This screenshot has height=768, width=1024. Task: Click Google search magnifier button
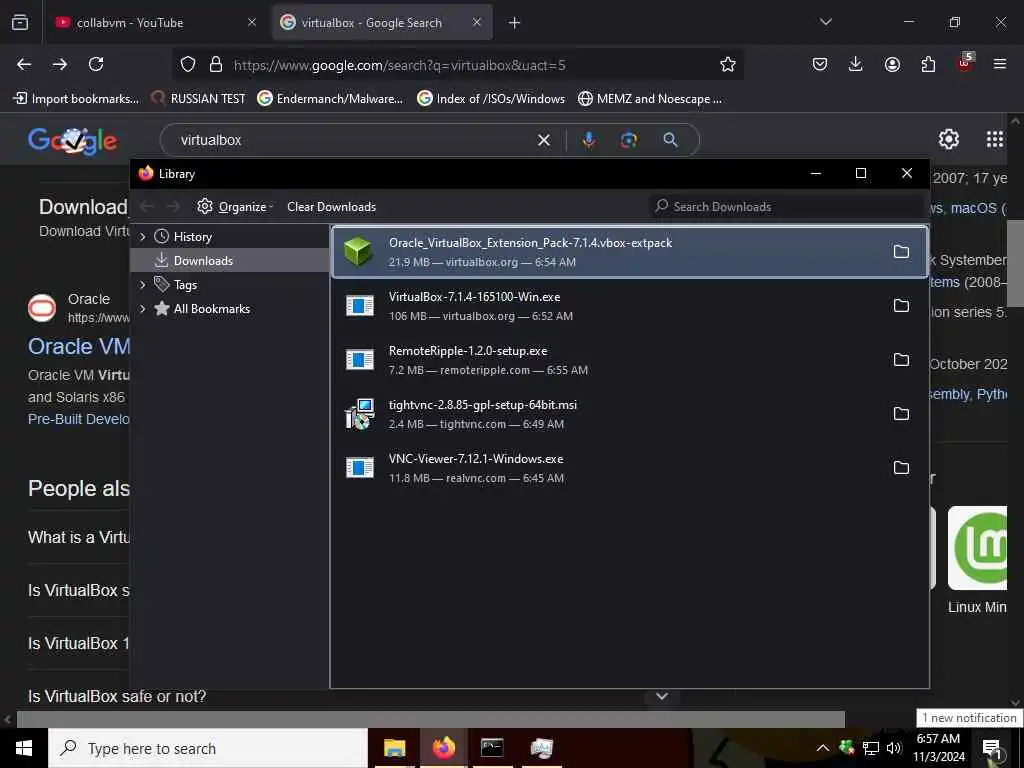click(x=671, y=140)
